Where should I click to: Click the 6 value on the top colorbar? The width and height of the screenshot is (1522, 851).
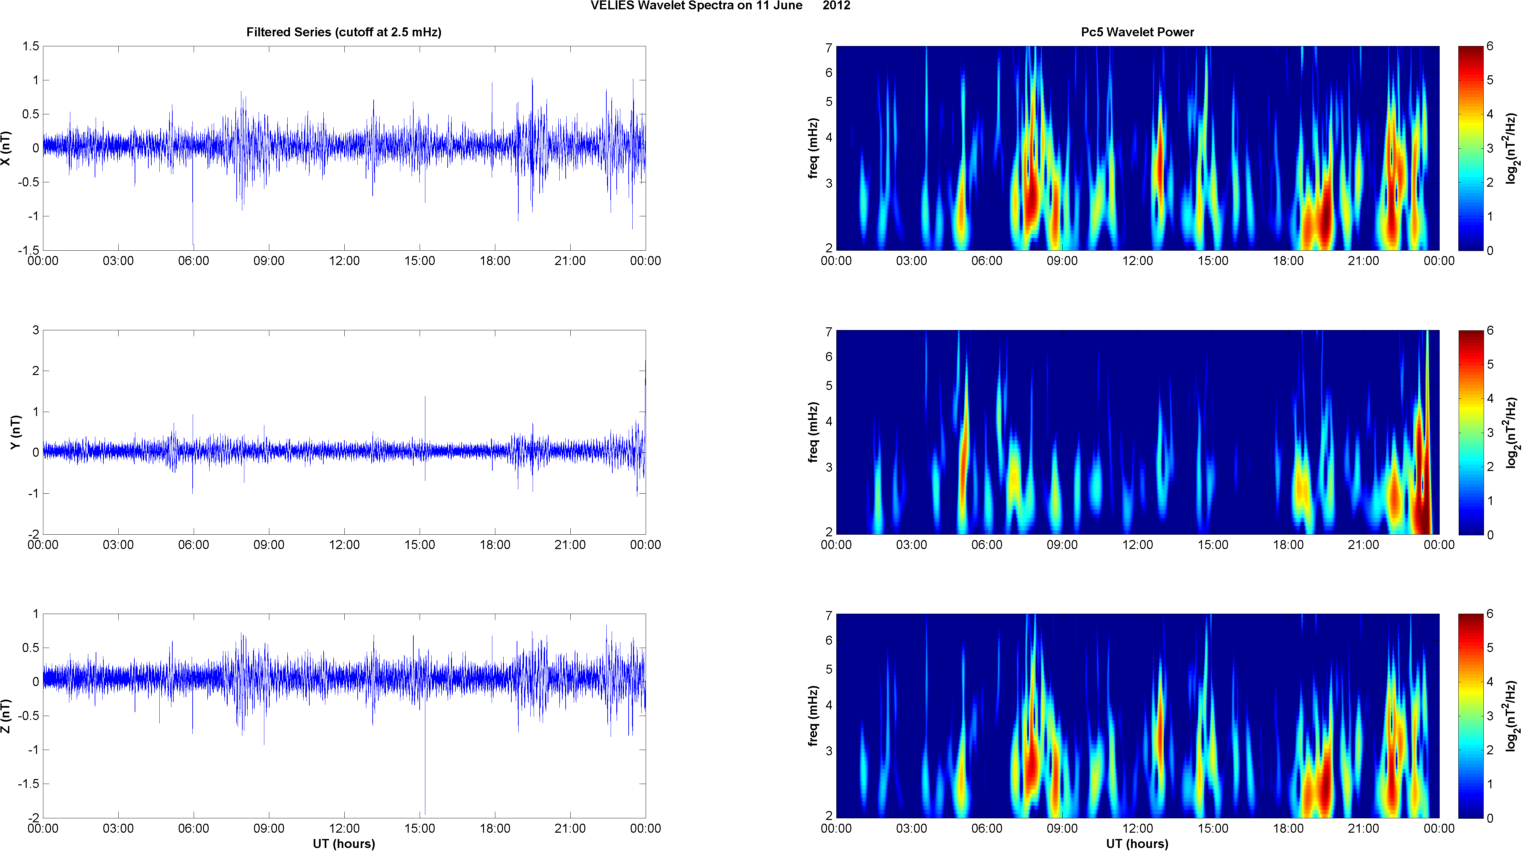1490,47
